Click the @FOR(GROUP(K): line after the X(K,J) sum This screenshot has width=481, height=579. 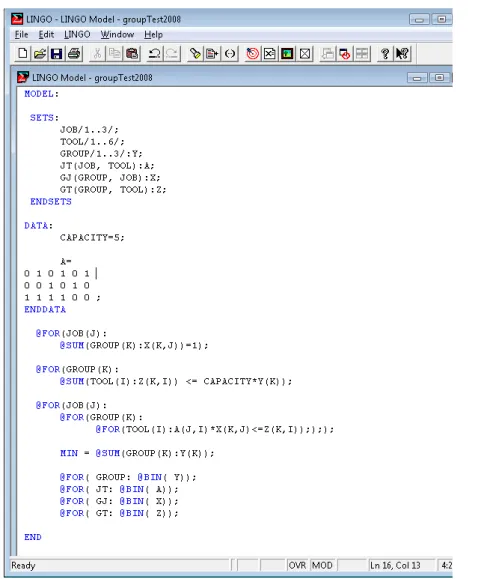(77, 369)
